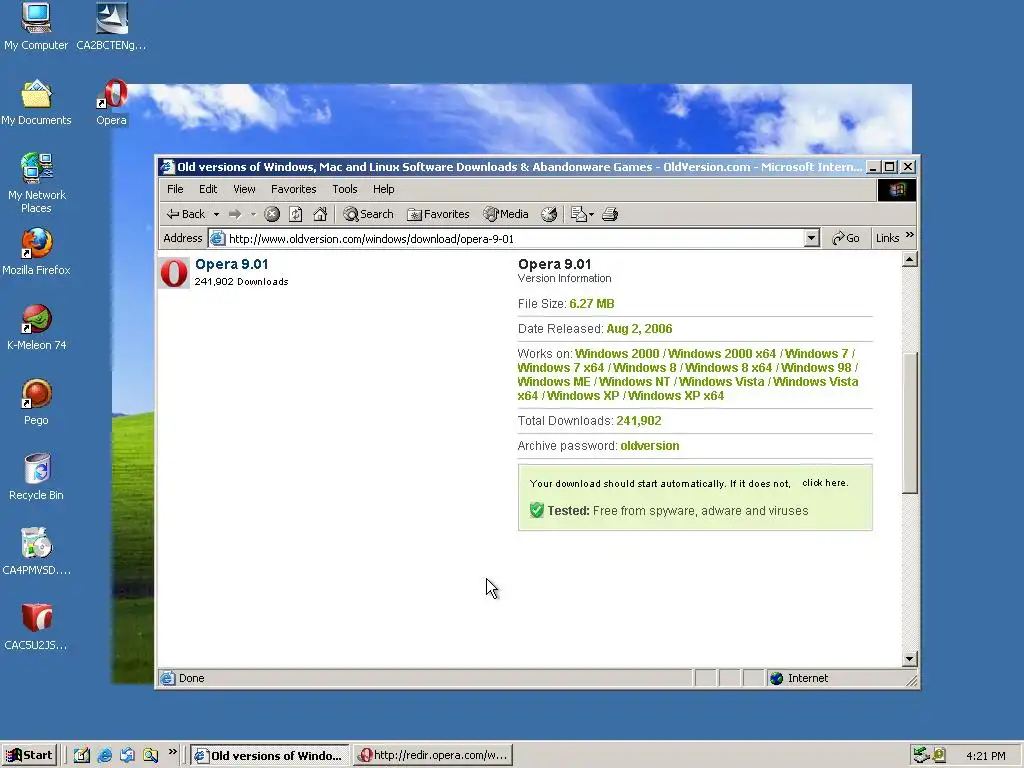Click the Windows 2000 compatibility link

click(617, 354)
